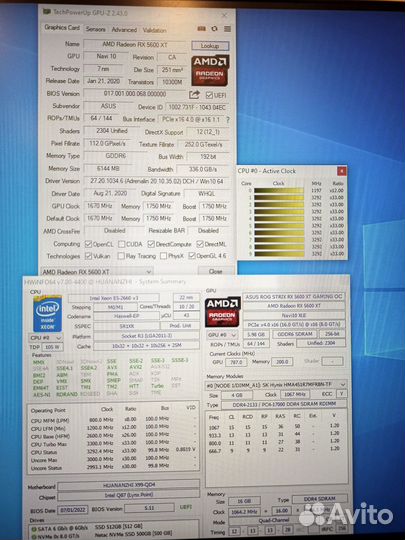405x540 pixels.
Task: Select the Graphics Card tab in GPU-Z
Action: (x=62, y=28)
